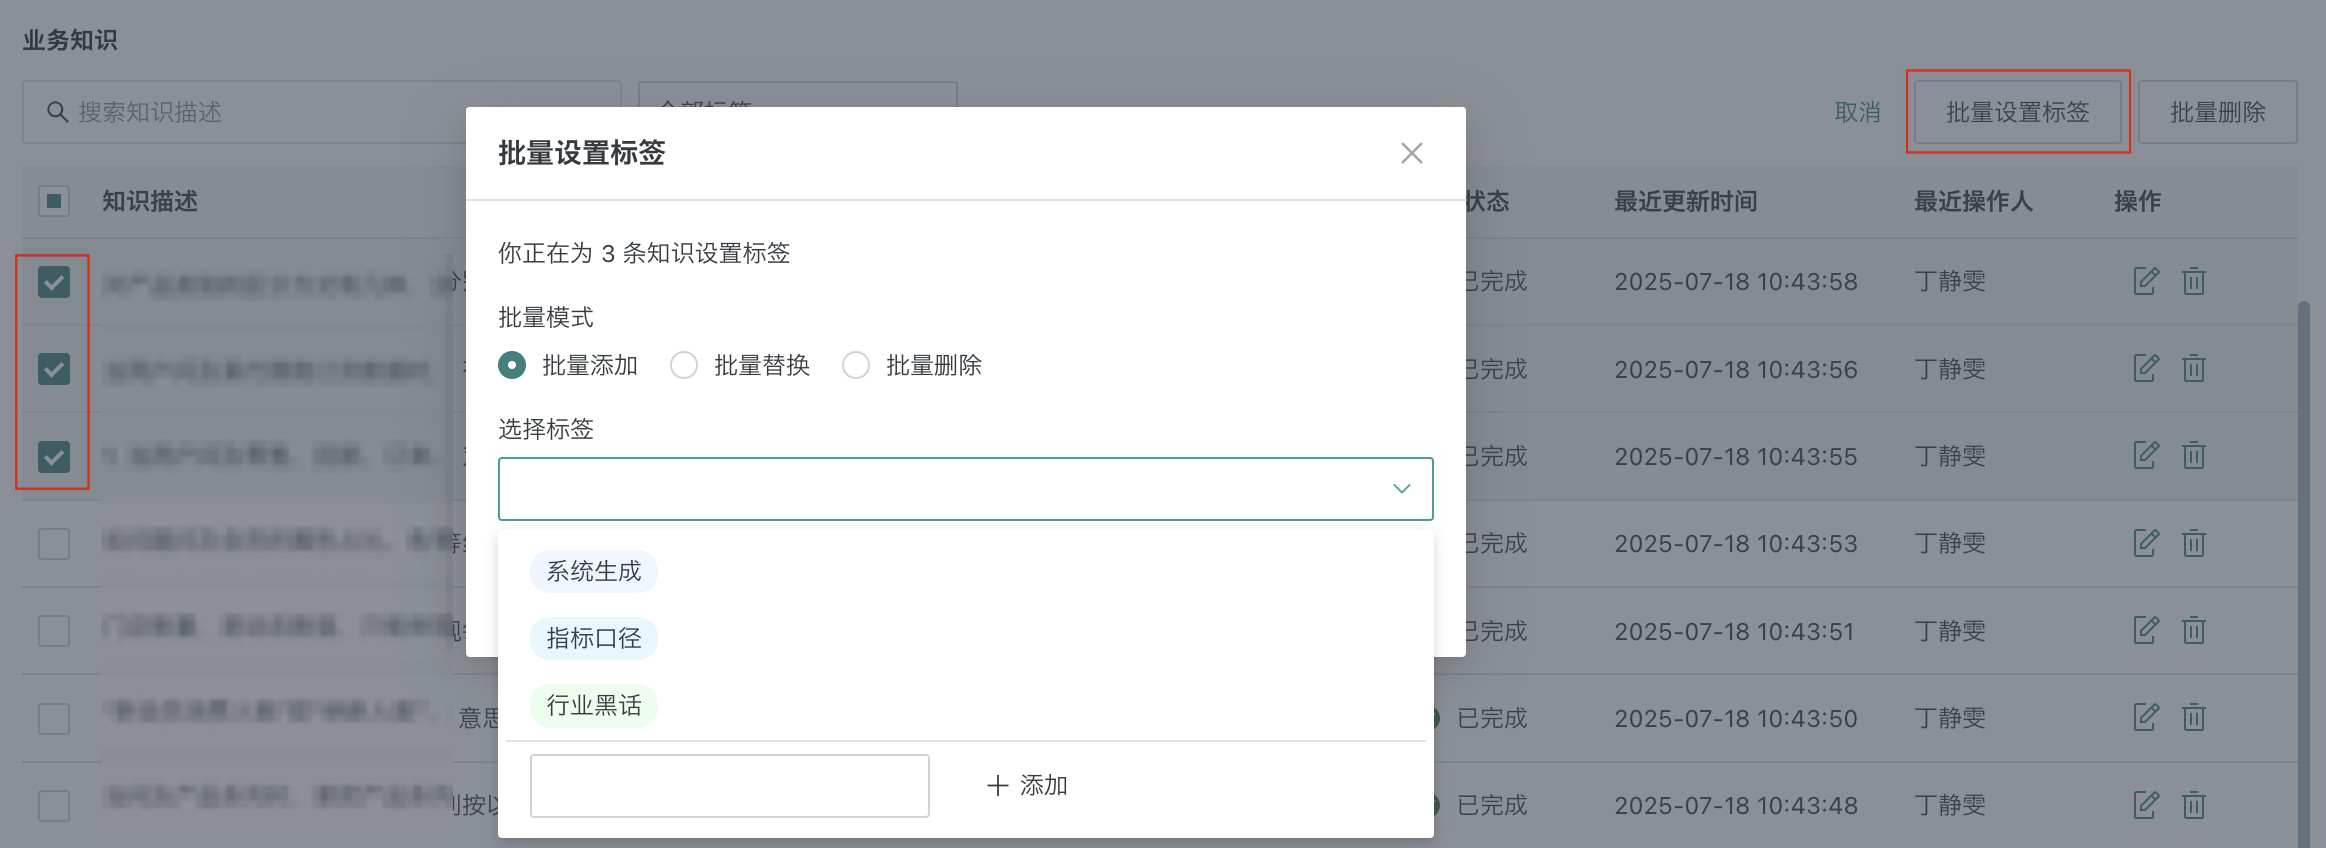The height and width of the screenshot is (848, 2326).
Task: Pick the 系统生成 tag option
Action: click(593, 572)
